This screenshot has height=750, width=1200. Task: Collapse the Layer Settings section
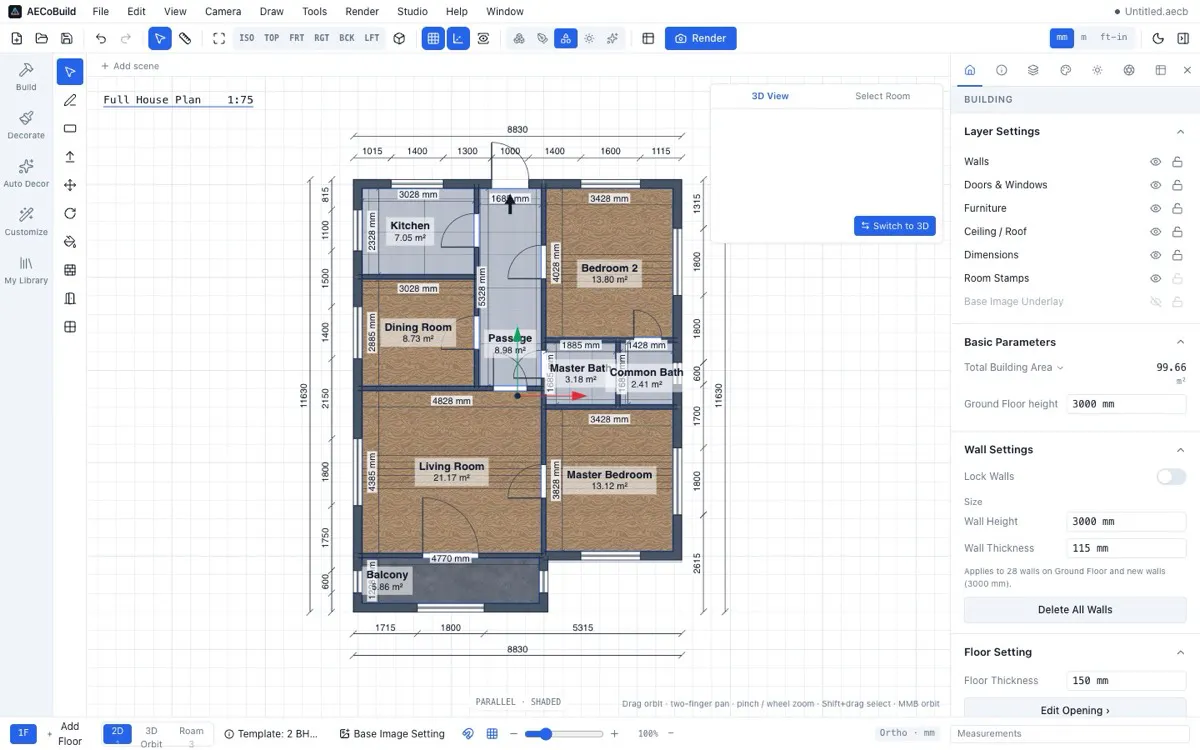(1180, 132)
